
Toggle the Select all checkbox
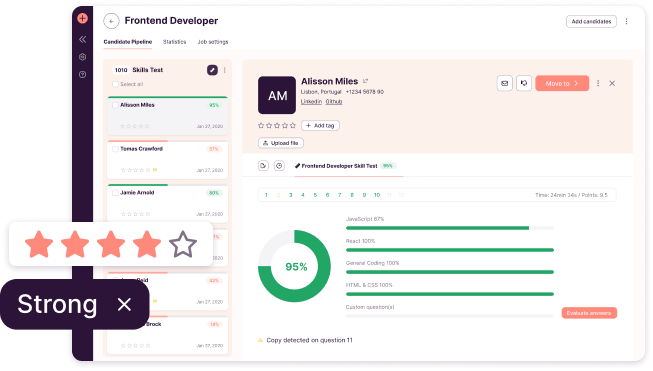(x=115, y=84)
